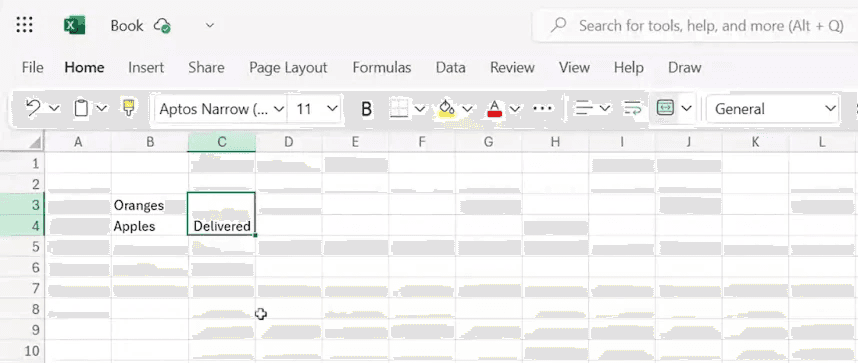
Task: Select row 4 header
Action: (x=22, y=226)
